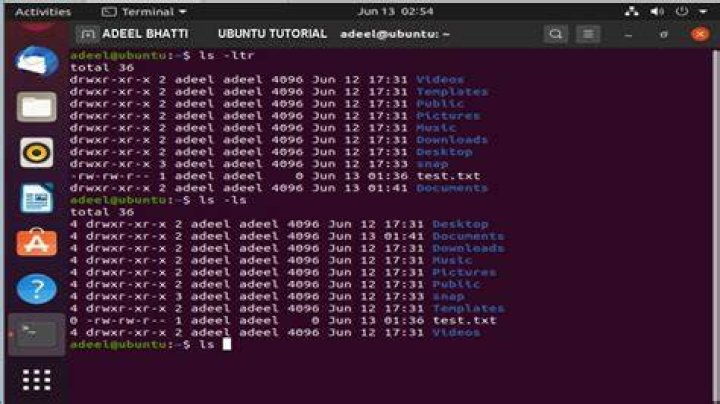Expand the Terminal app menu dropdown

144,11
